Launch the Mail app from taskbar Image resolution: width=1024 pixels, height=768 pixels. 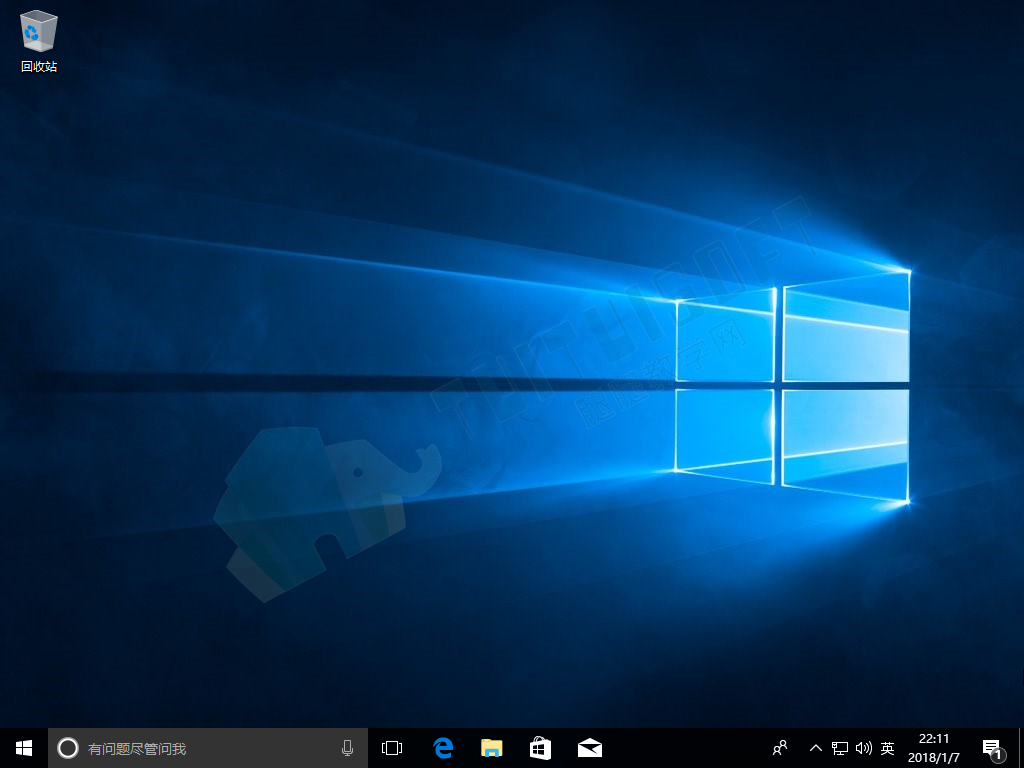point(590,748)
